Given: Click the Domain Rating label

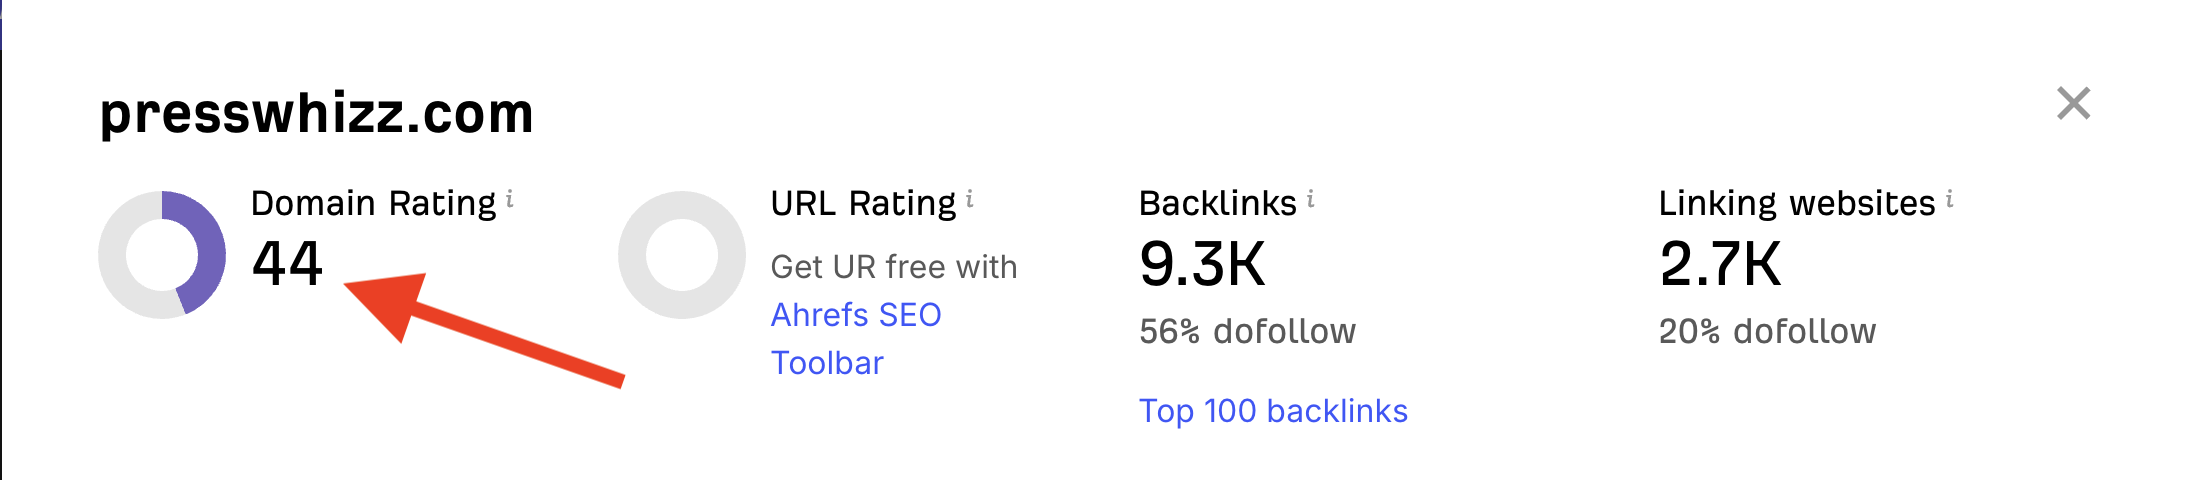Looking at the screenshot, I should 373,203.
